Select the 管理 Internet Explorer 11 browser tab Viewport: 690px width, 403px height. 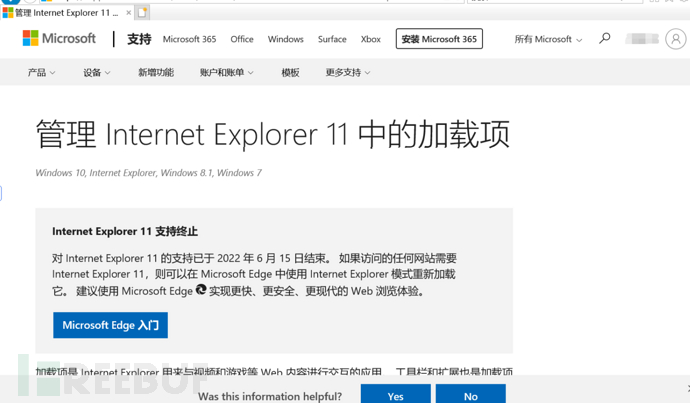(x=66, y=13)
